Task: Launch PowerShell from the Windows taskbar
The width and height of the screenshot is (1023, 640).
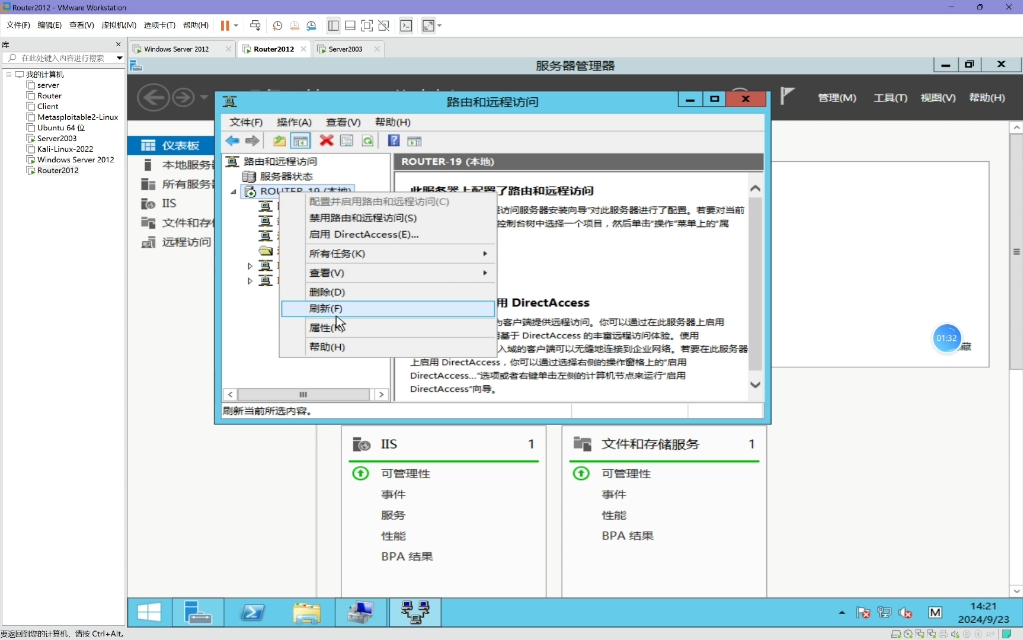Action: coord(252,612)
